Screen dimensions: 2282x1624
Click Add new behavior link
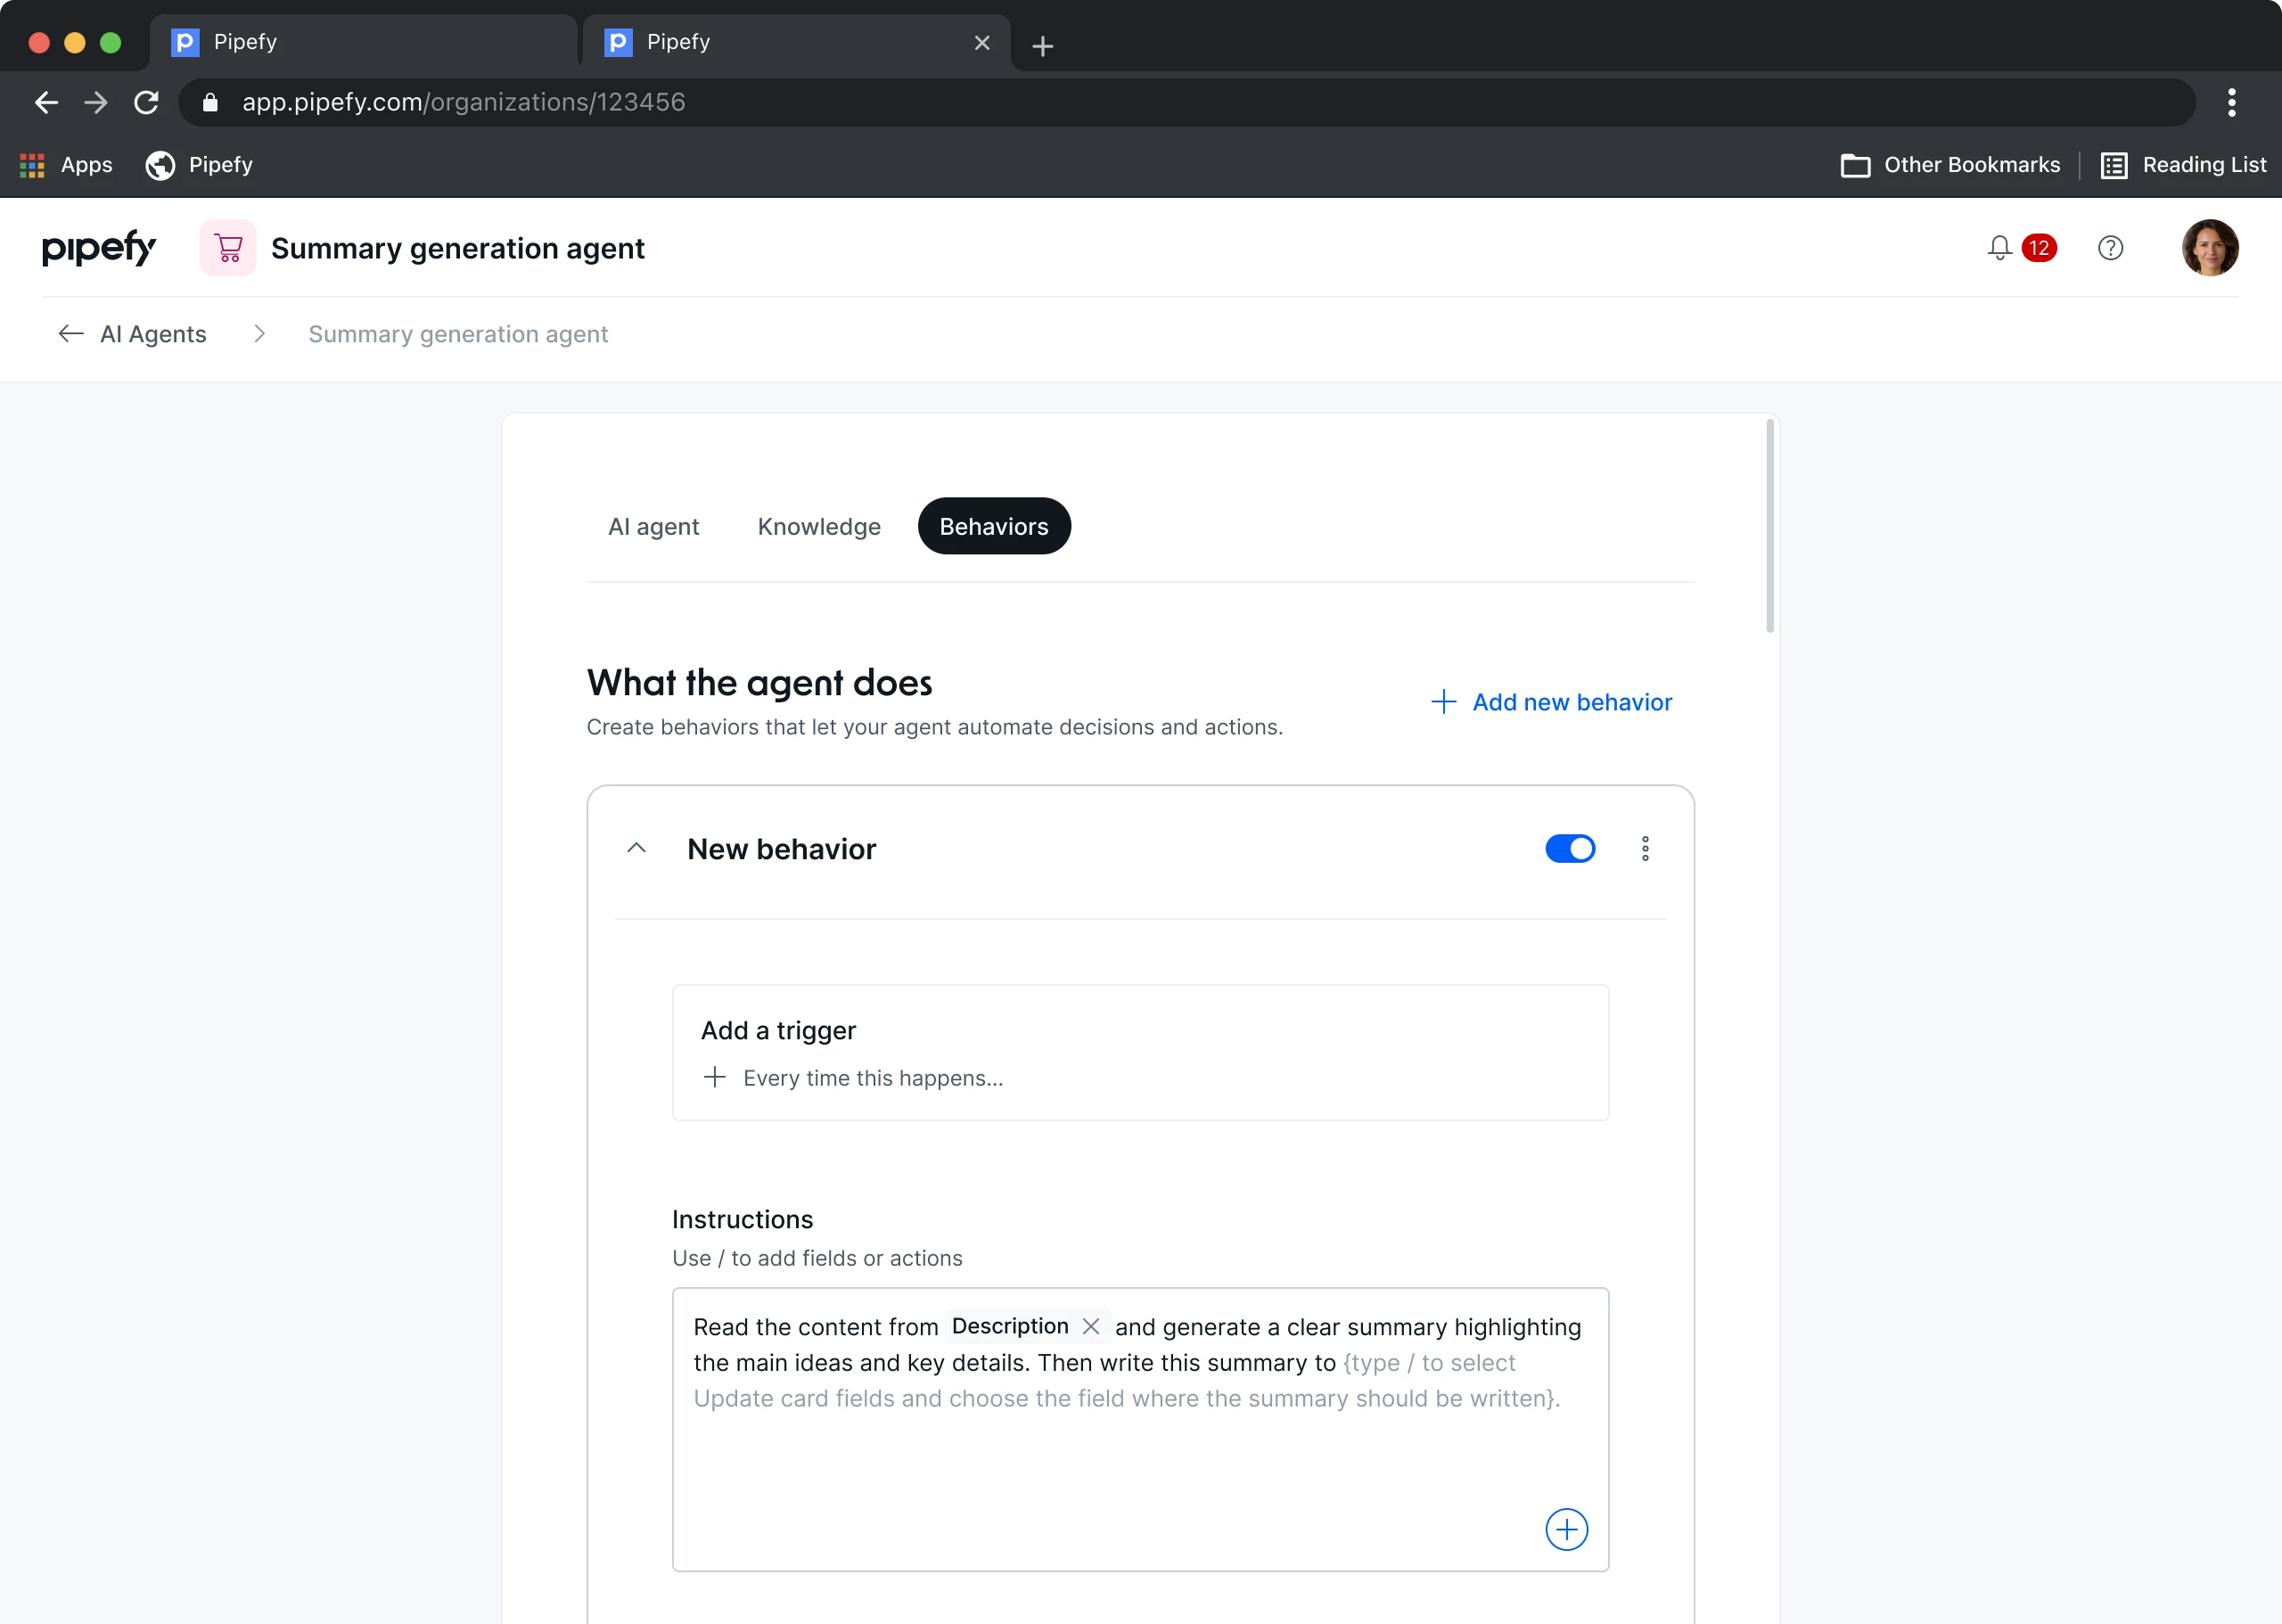pos(1552,702)
